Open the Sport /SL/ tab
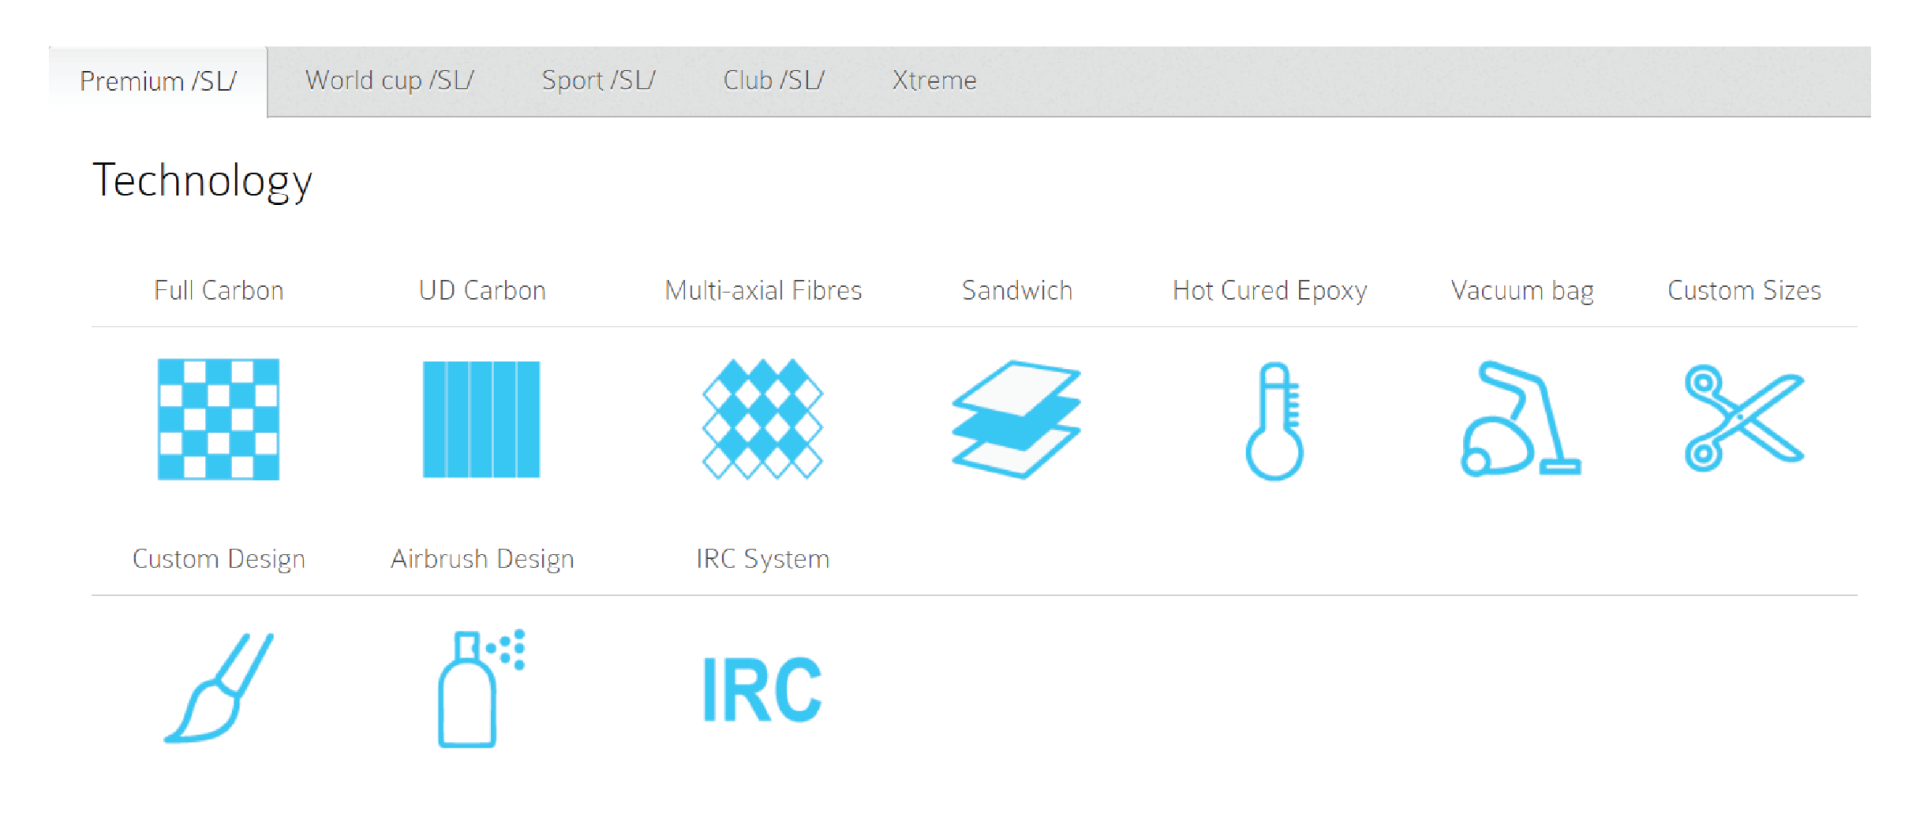 tap(598, 80)
